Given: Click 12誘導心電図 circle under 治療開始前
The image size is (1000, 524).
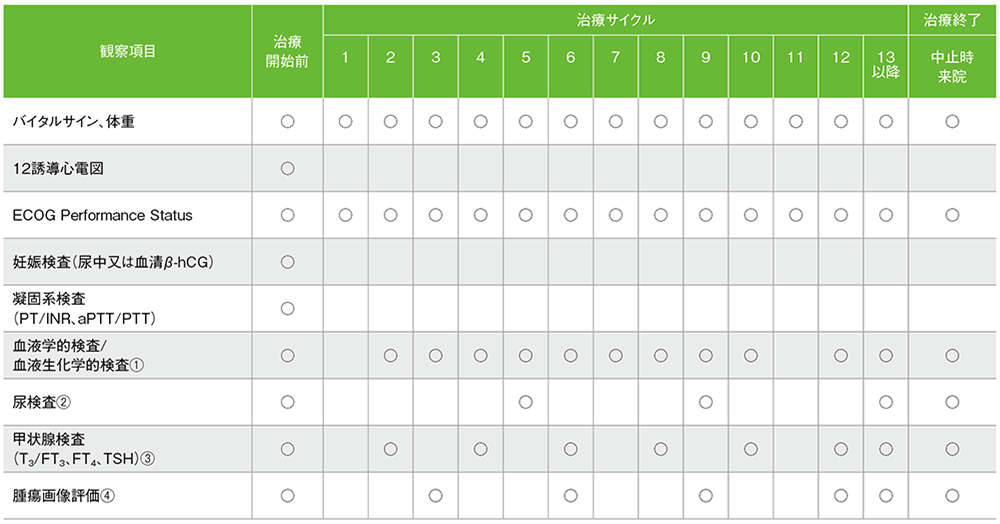Looking at the screenshot, I should click(287, 168).
